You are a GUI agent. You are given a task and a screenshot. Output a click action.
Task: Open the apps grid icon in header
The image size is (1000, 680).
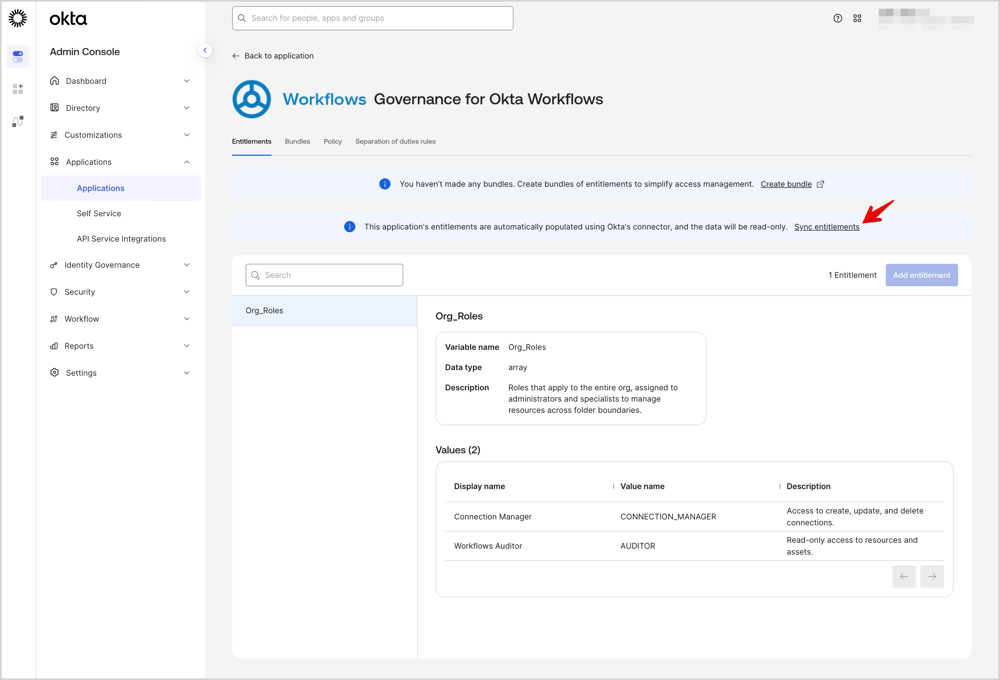(857, 18)
